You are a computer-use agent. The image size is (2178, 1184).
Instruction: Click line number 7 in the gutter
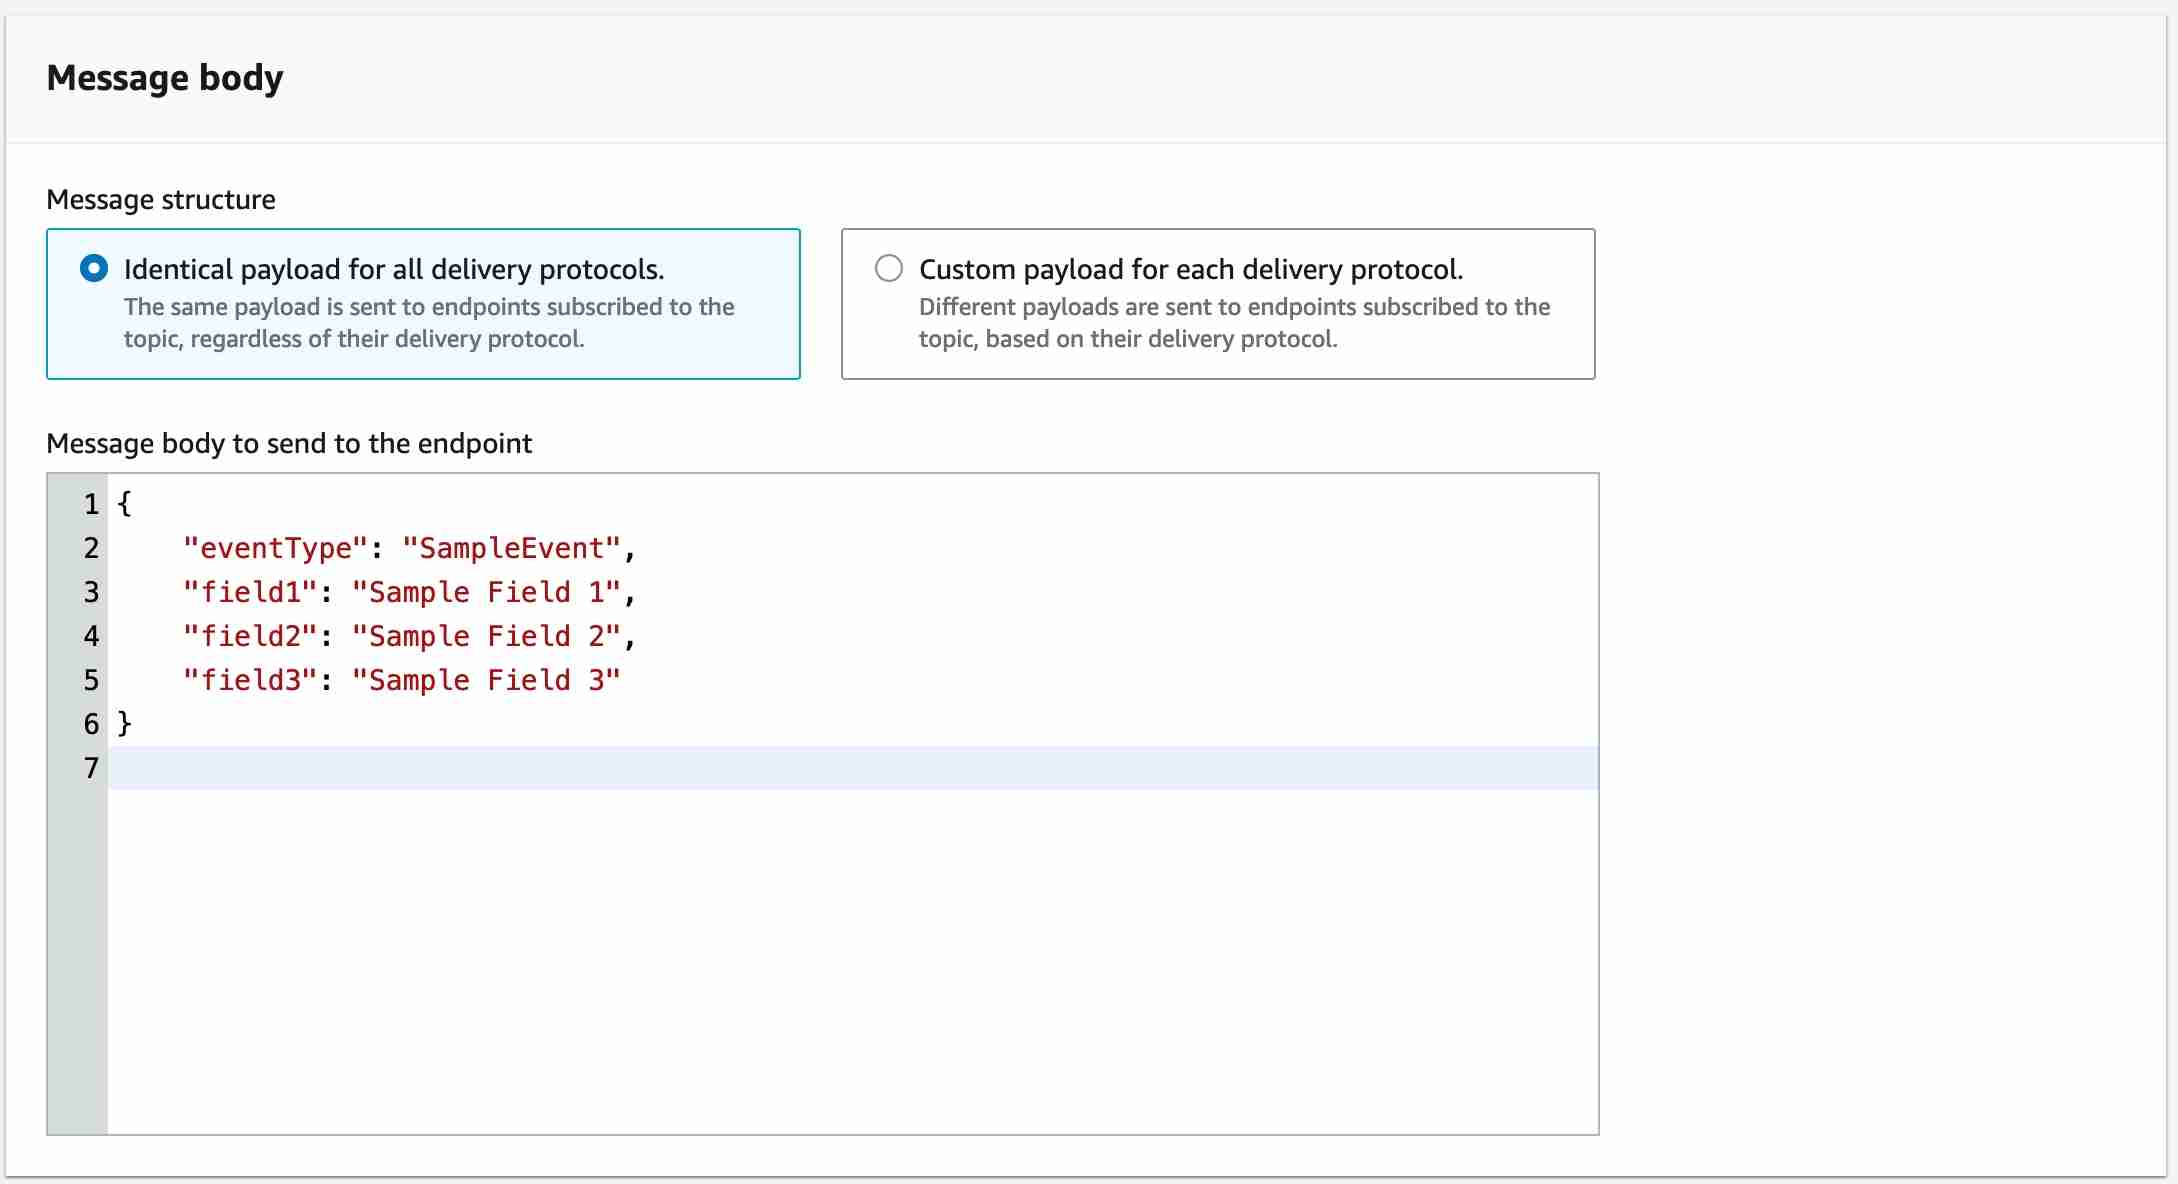(x=91, y=768)
